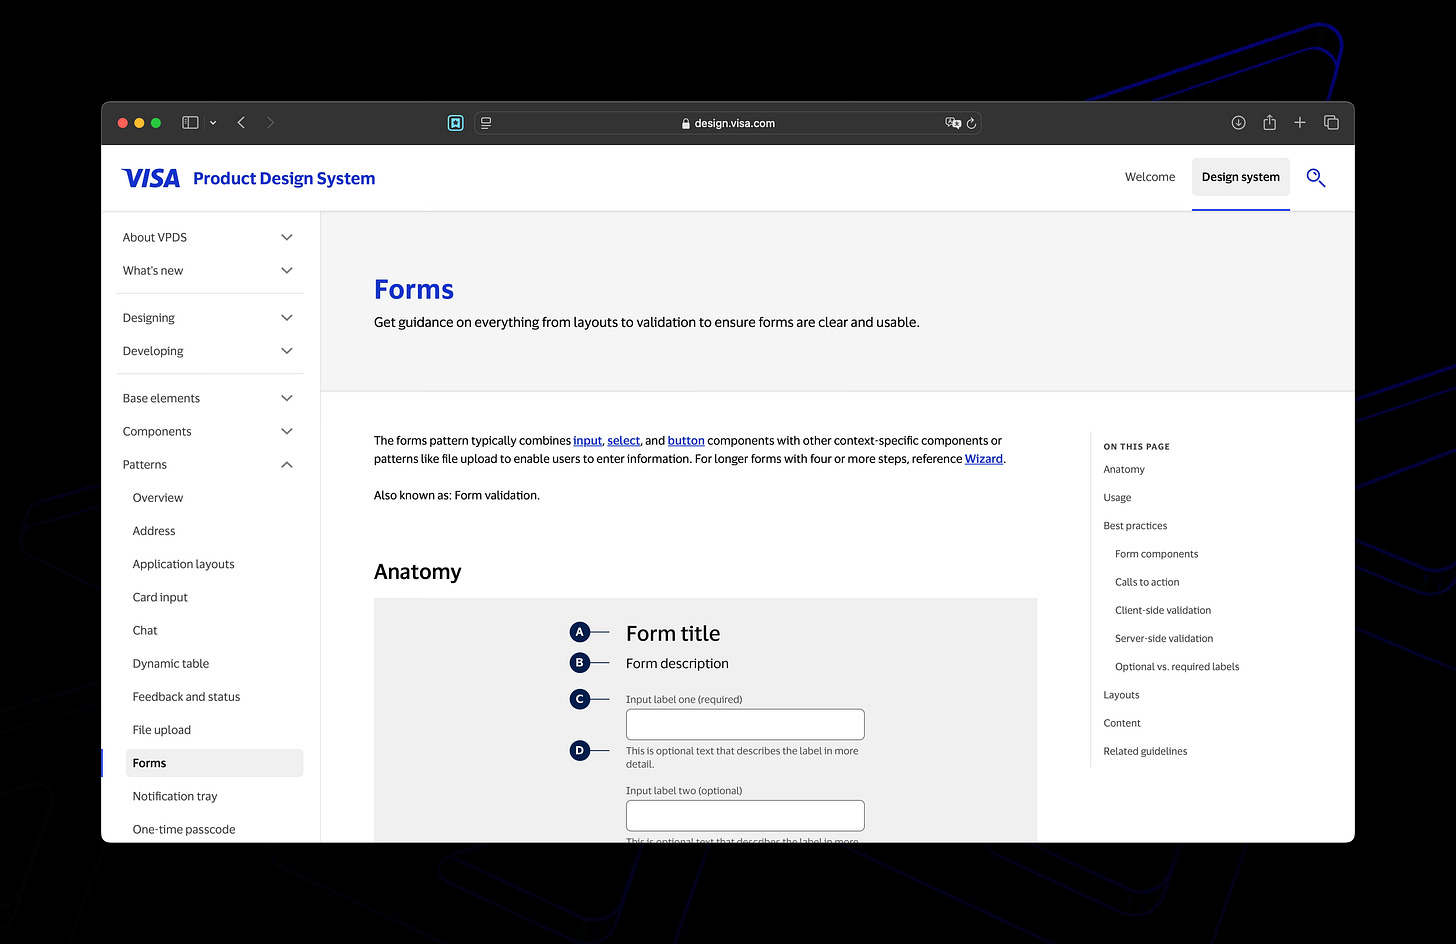Click "Also known as: Form validation." text

[457, 495]
